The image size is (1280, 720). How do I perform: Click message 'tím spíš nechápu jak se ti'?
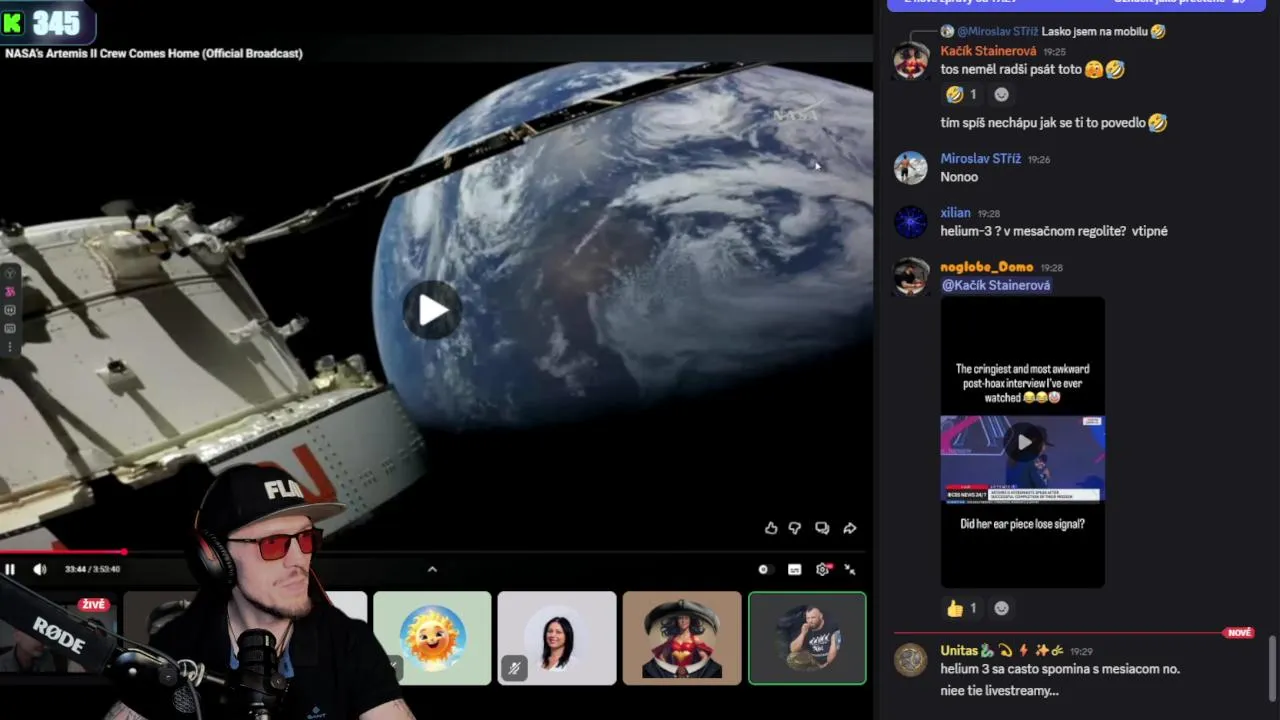(x=1043, y=123)
